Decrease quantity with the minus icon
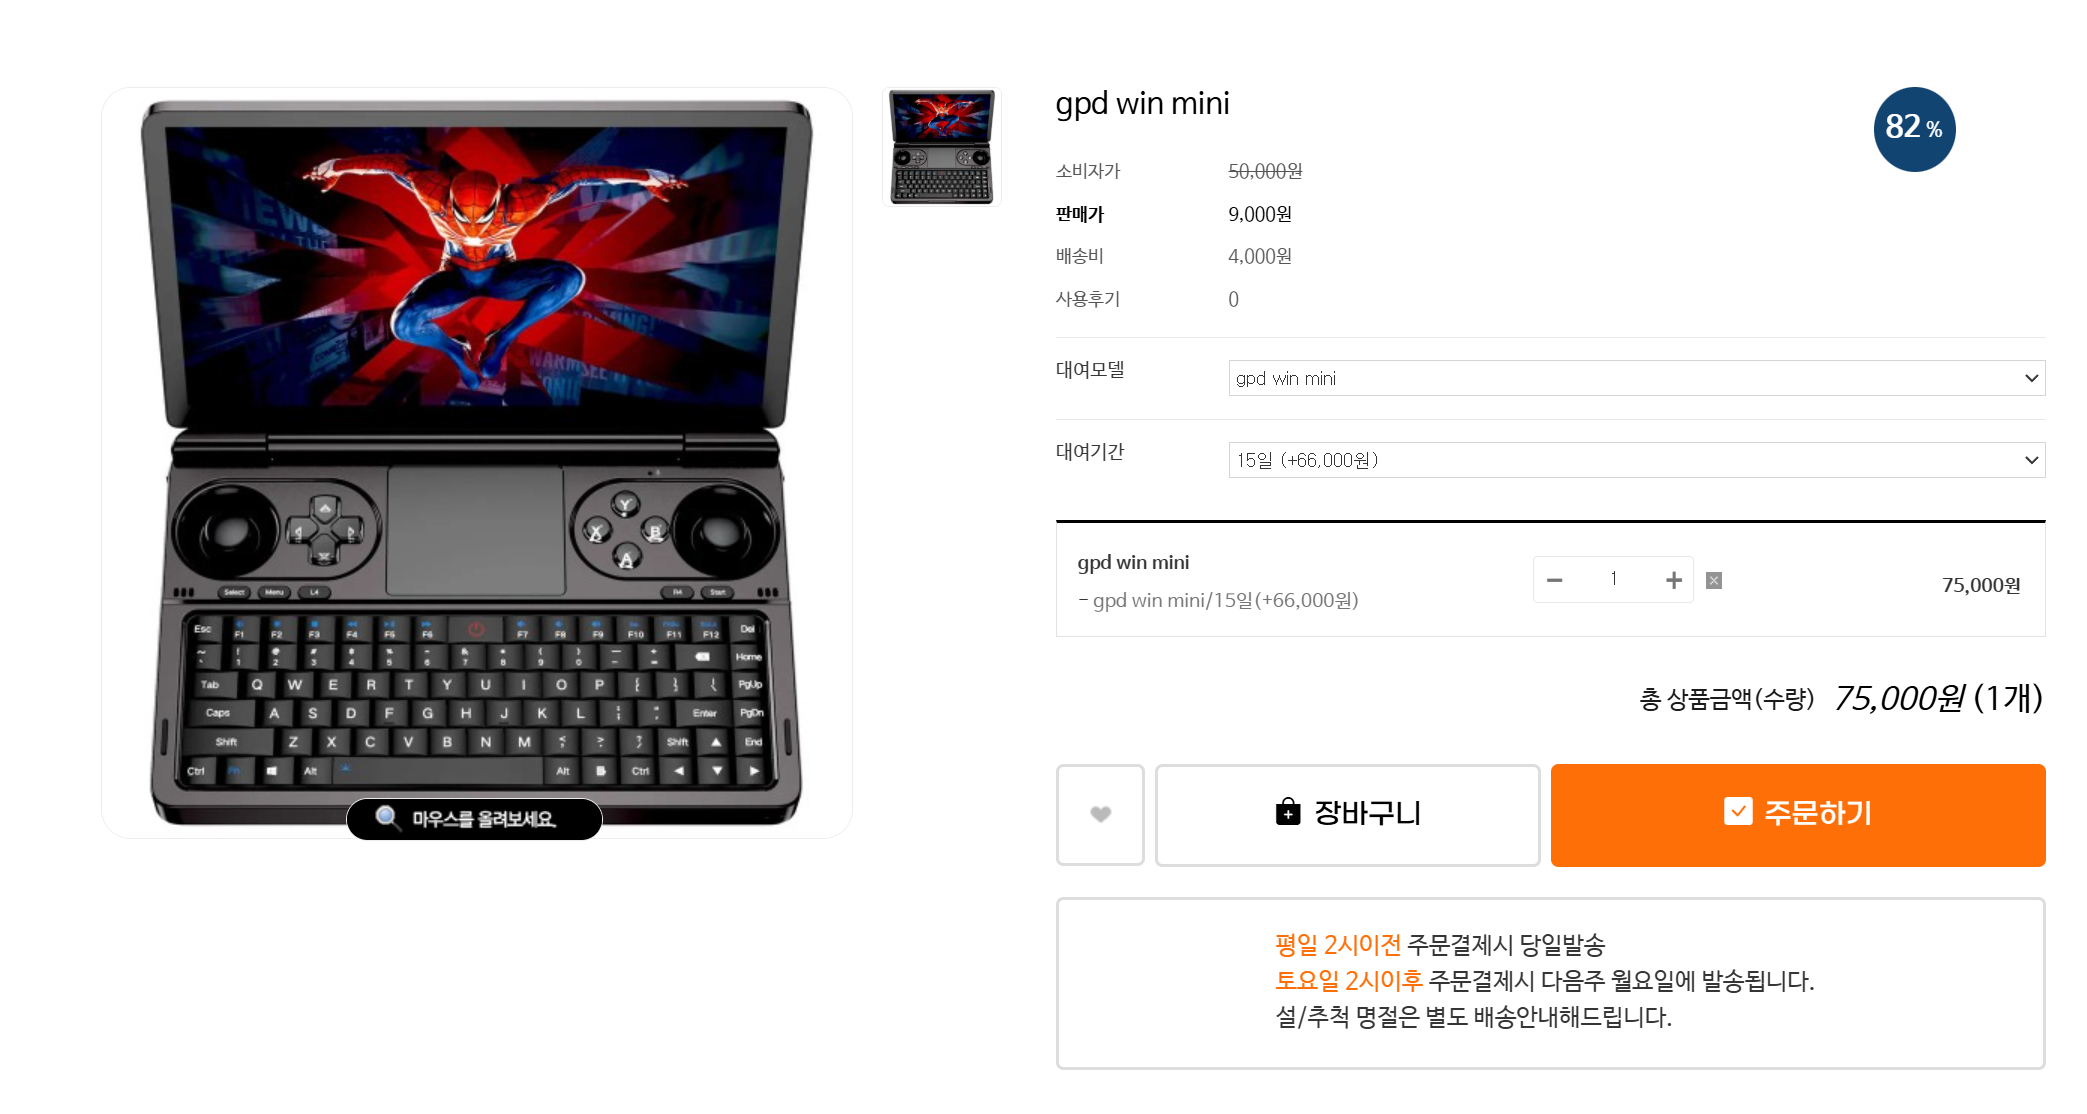The image size is (2087, 1114). pyautogui.click(x=1554, y=580)
